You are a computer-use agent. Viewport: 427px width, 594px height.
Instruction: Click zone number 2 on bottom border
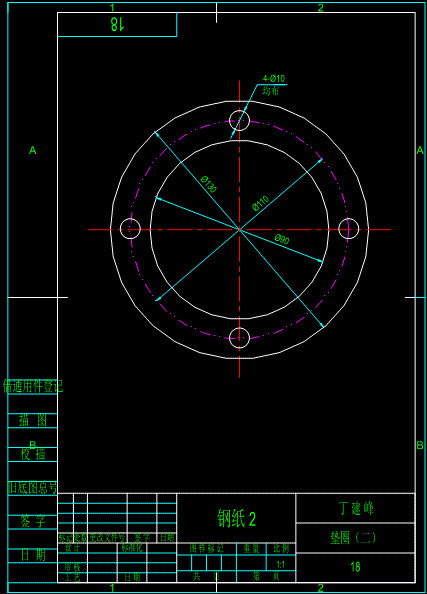[321, 588]
